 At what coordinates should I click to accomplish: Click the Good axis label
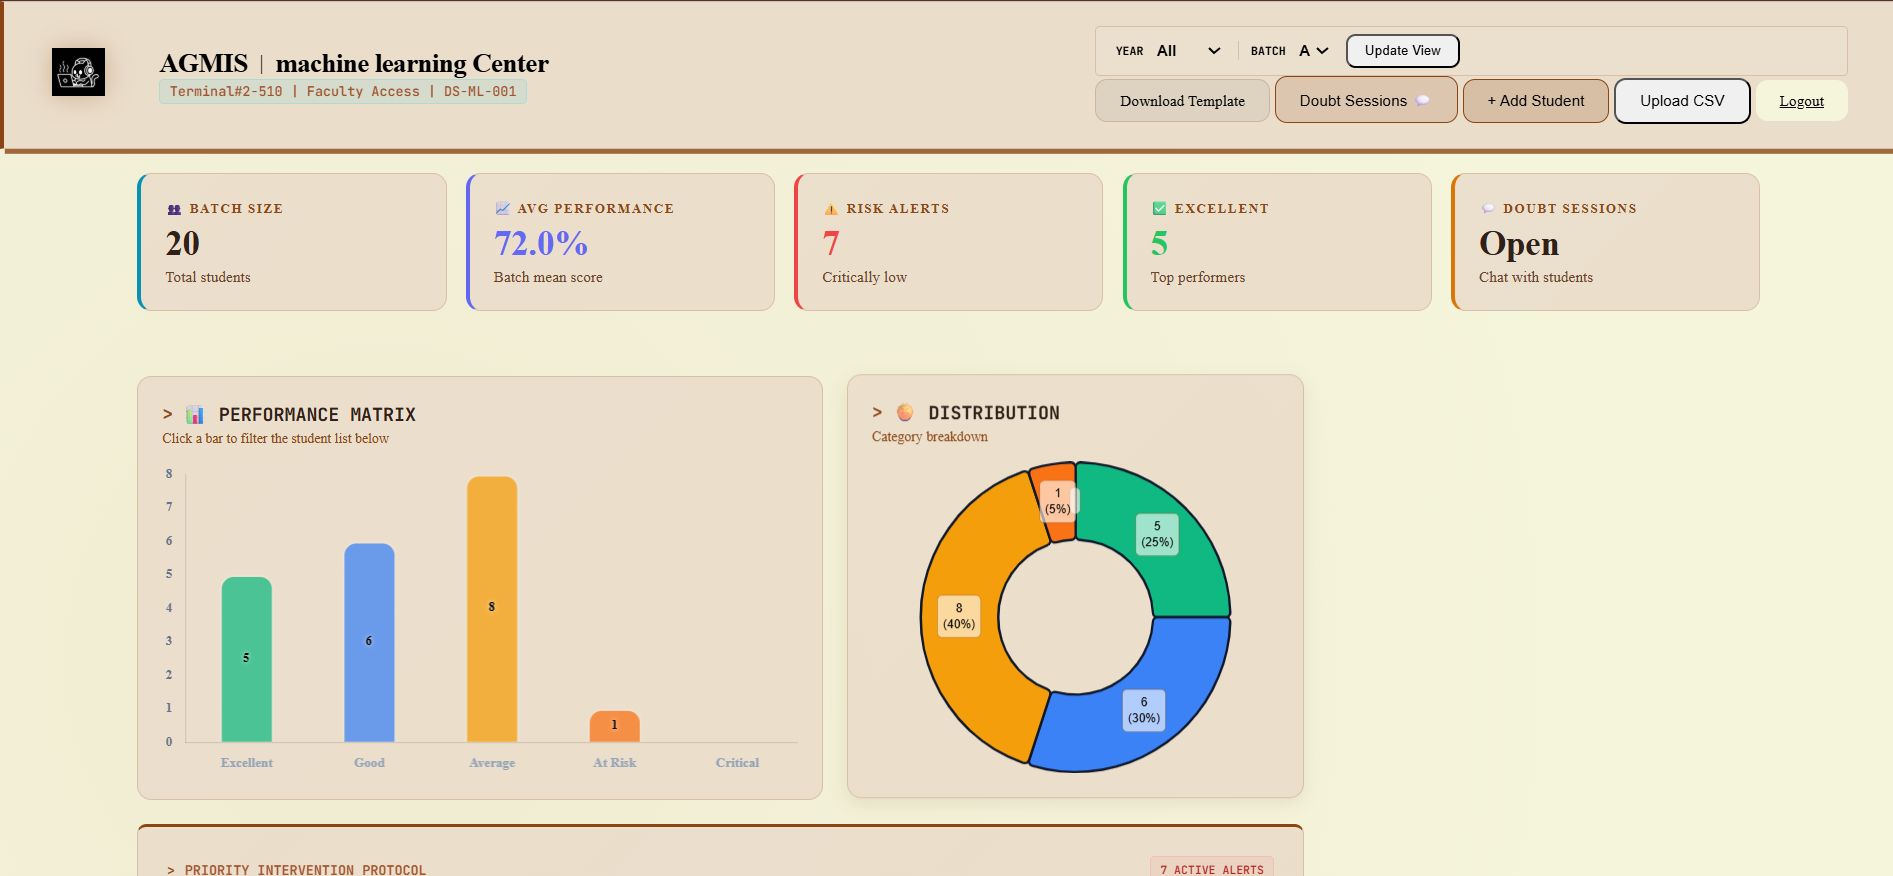pyautogui.click(x=369, y=762)
